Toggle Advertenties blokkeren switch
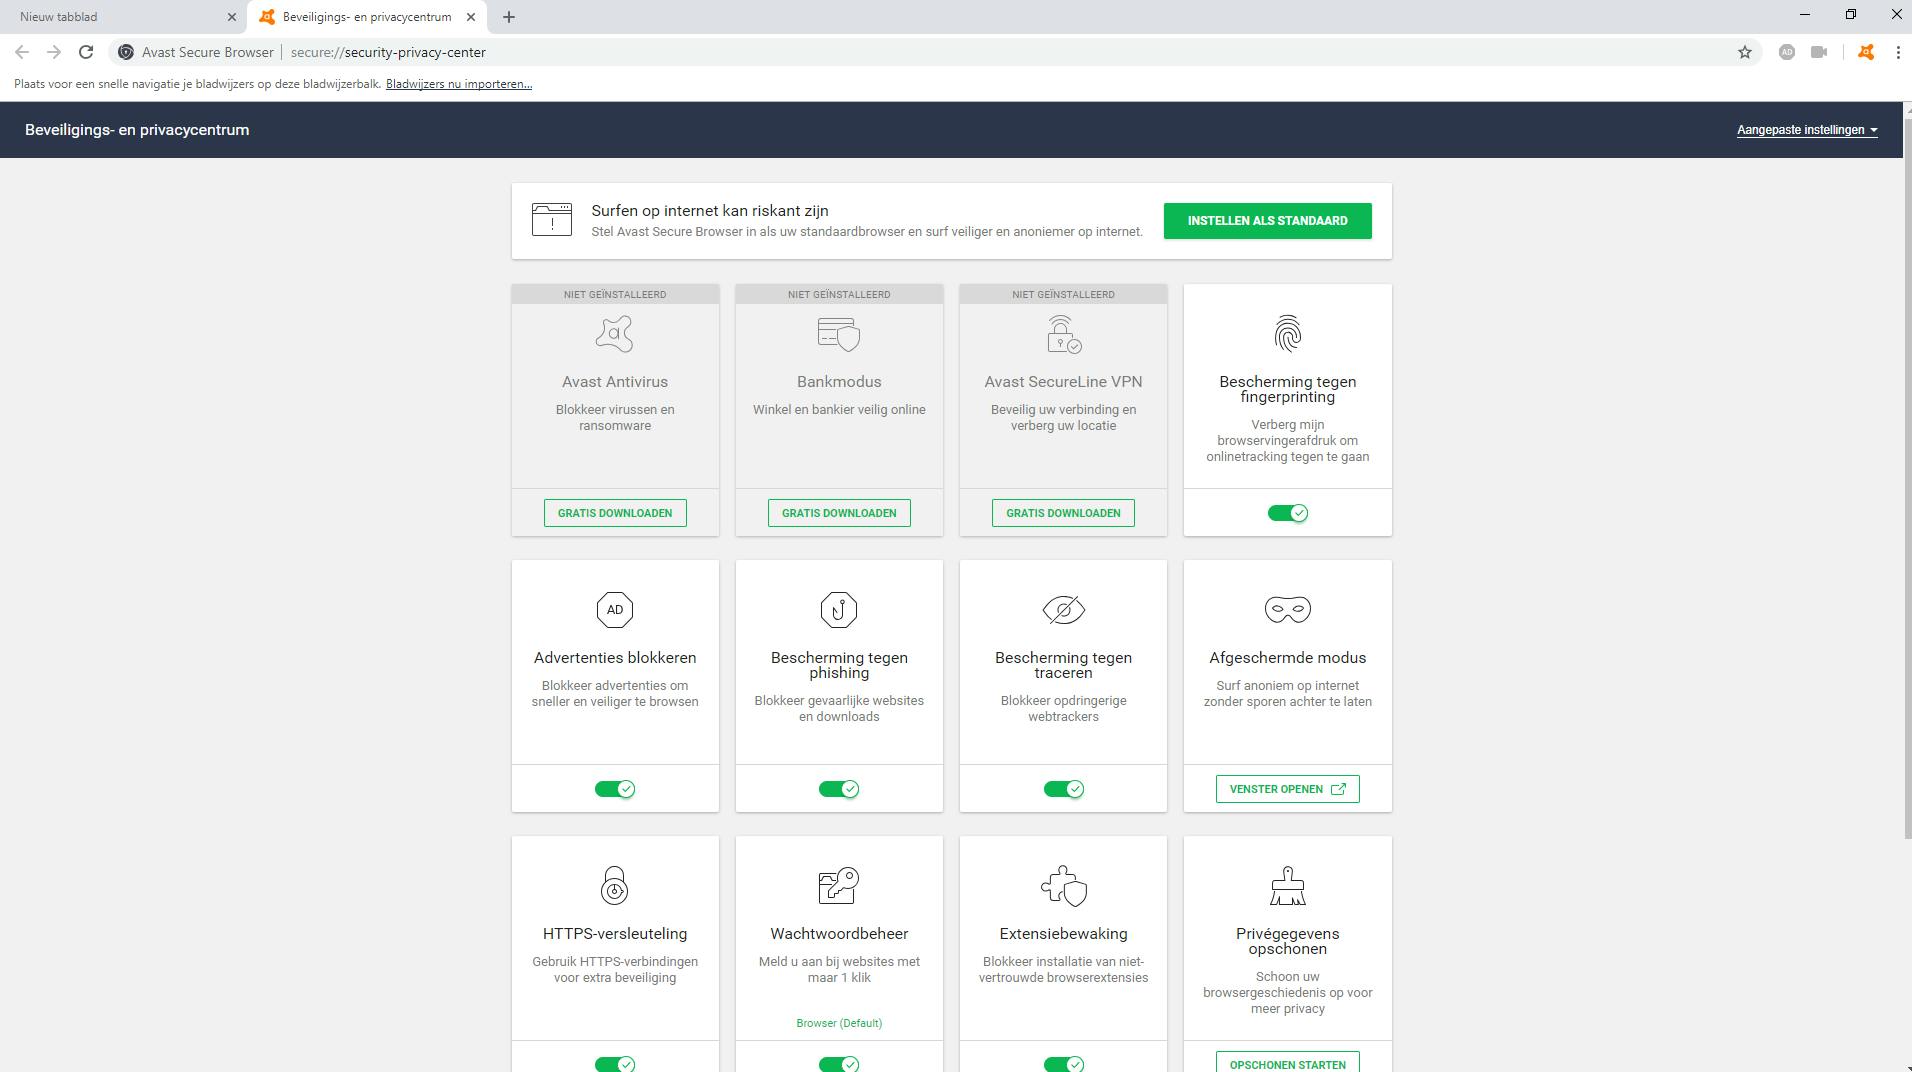The width and height of the screenshot is (1912, 1072). point(615,789)
